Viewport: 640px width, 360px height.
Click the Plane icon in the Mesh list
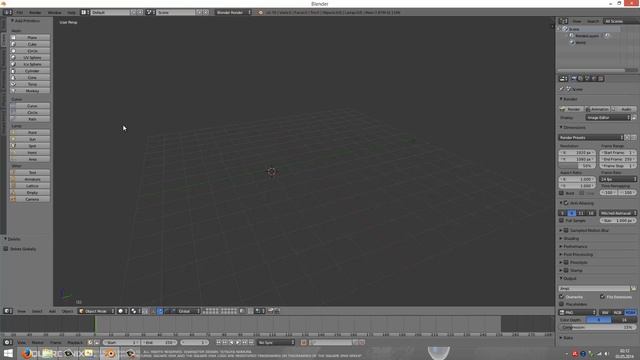tap(13, 37)
